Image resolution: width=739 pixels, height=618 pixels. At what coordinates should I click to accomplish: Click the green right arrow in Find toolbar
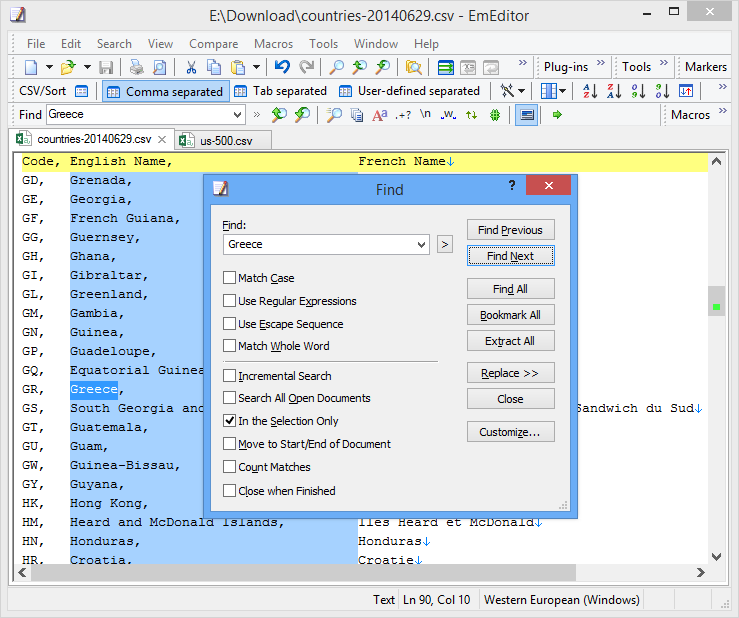(557, 115)
